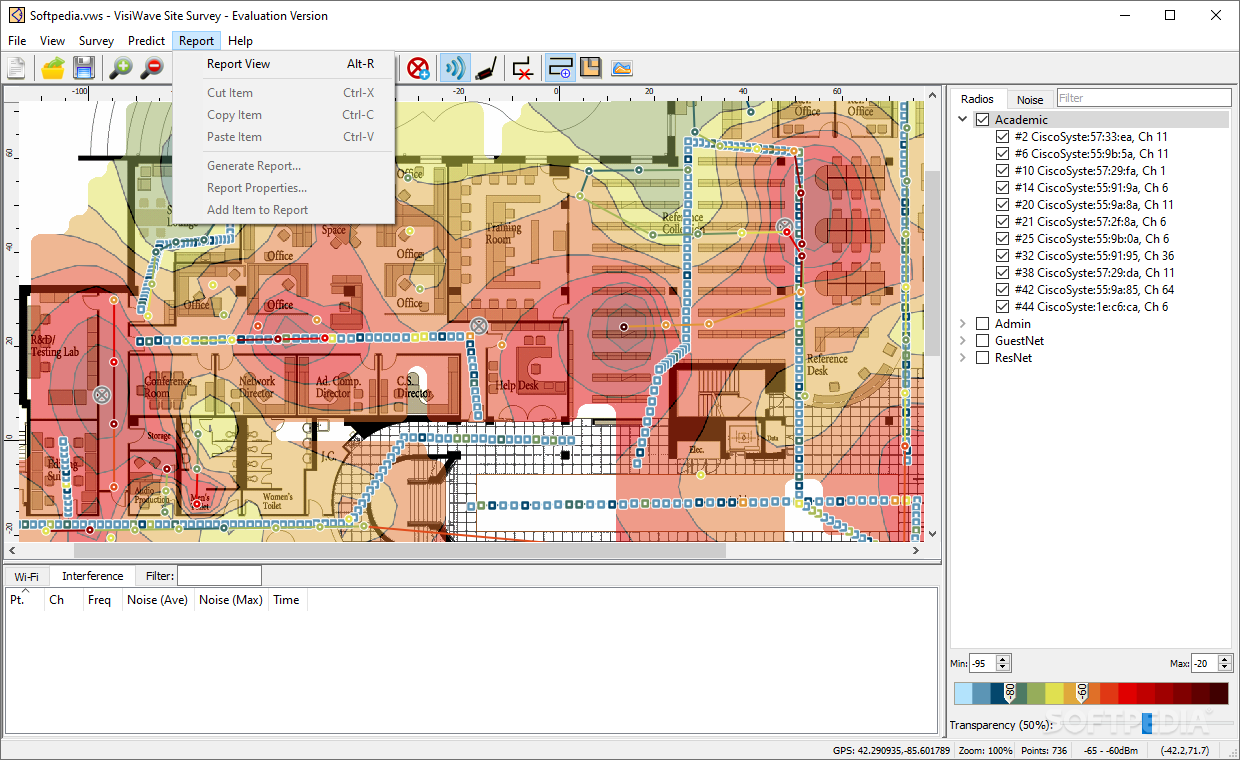The width and height of the screenshot is (1240, 760).
Task: Check the ResNet network checkbox
Action: point(982,358)
